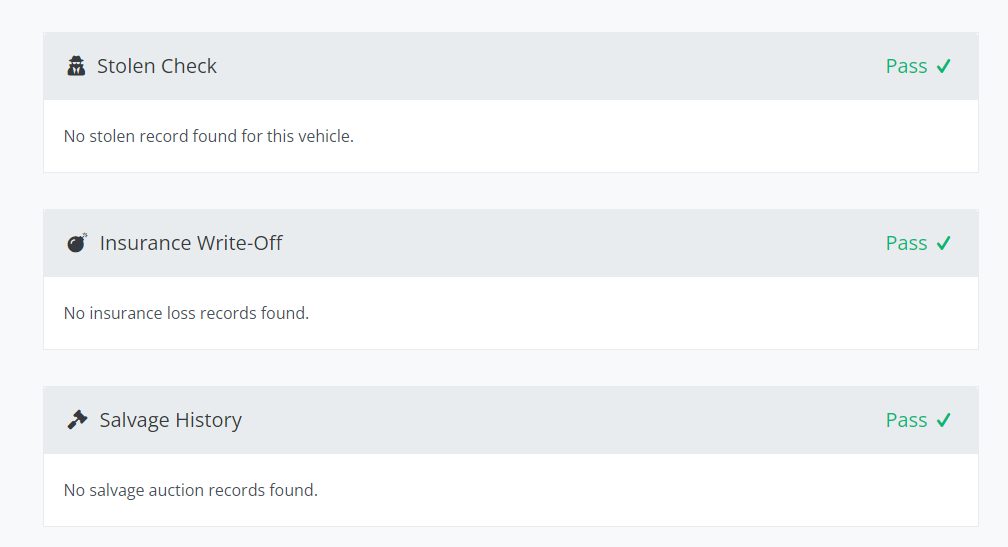The width and height of the screenshot is (1008, 547).
Task: Select the Insurance Write-Off section title
Action: tap(191, 243)
